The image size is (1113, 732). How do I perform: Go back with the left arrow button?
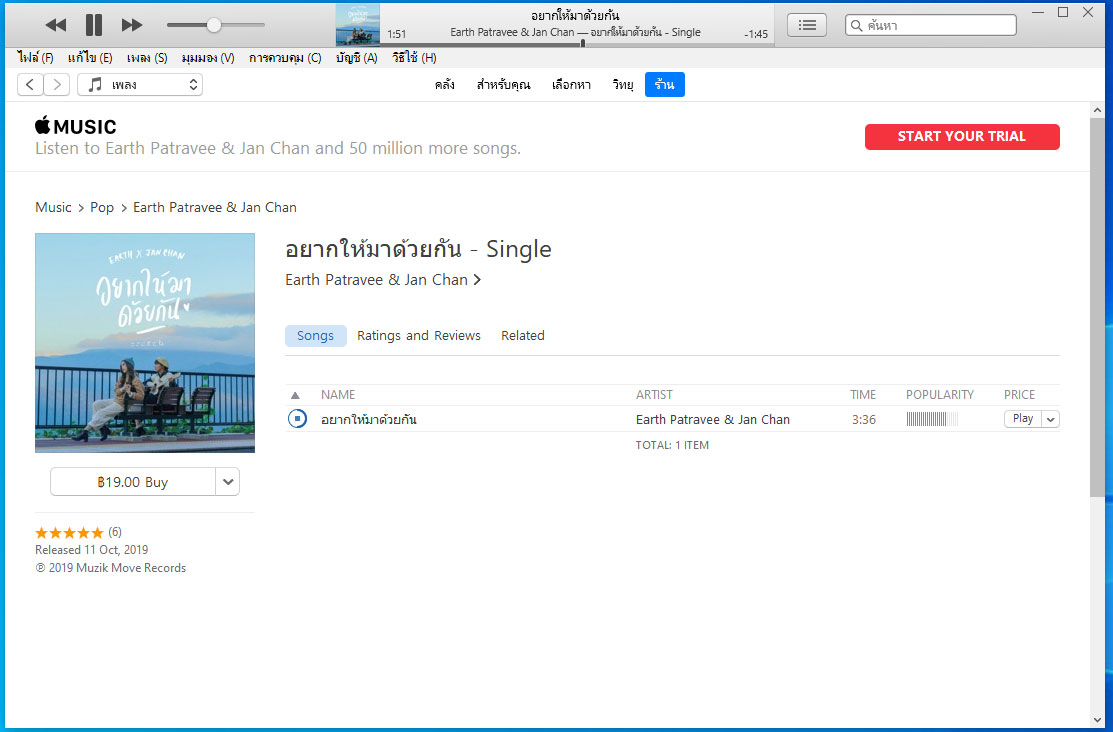30,84
